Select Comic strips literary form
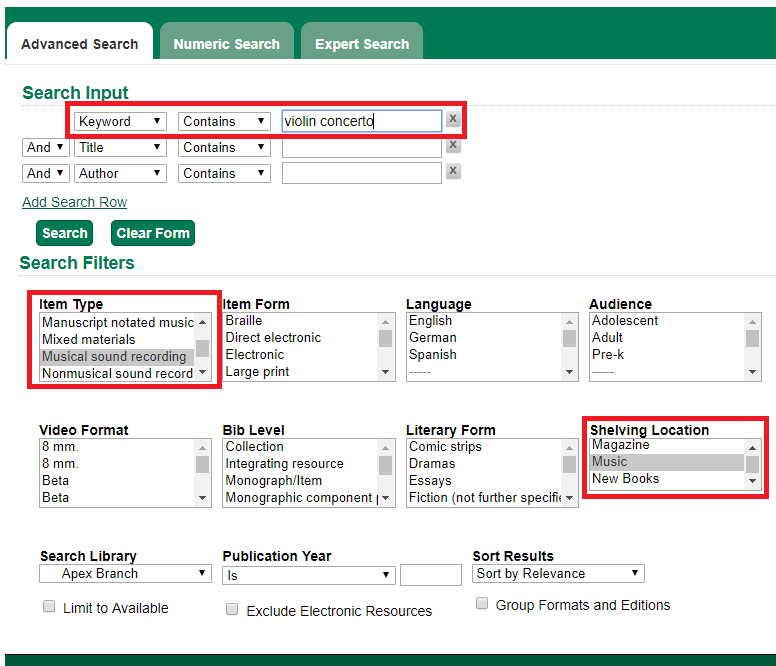Screen dimensions: 776x666 [x=484, y=446]
